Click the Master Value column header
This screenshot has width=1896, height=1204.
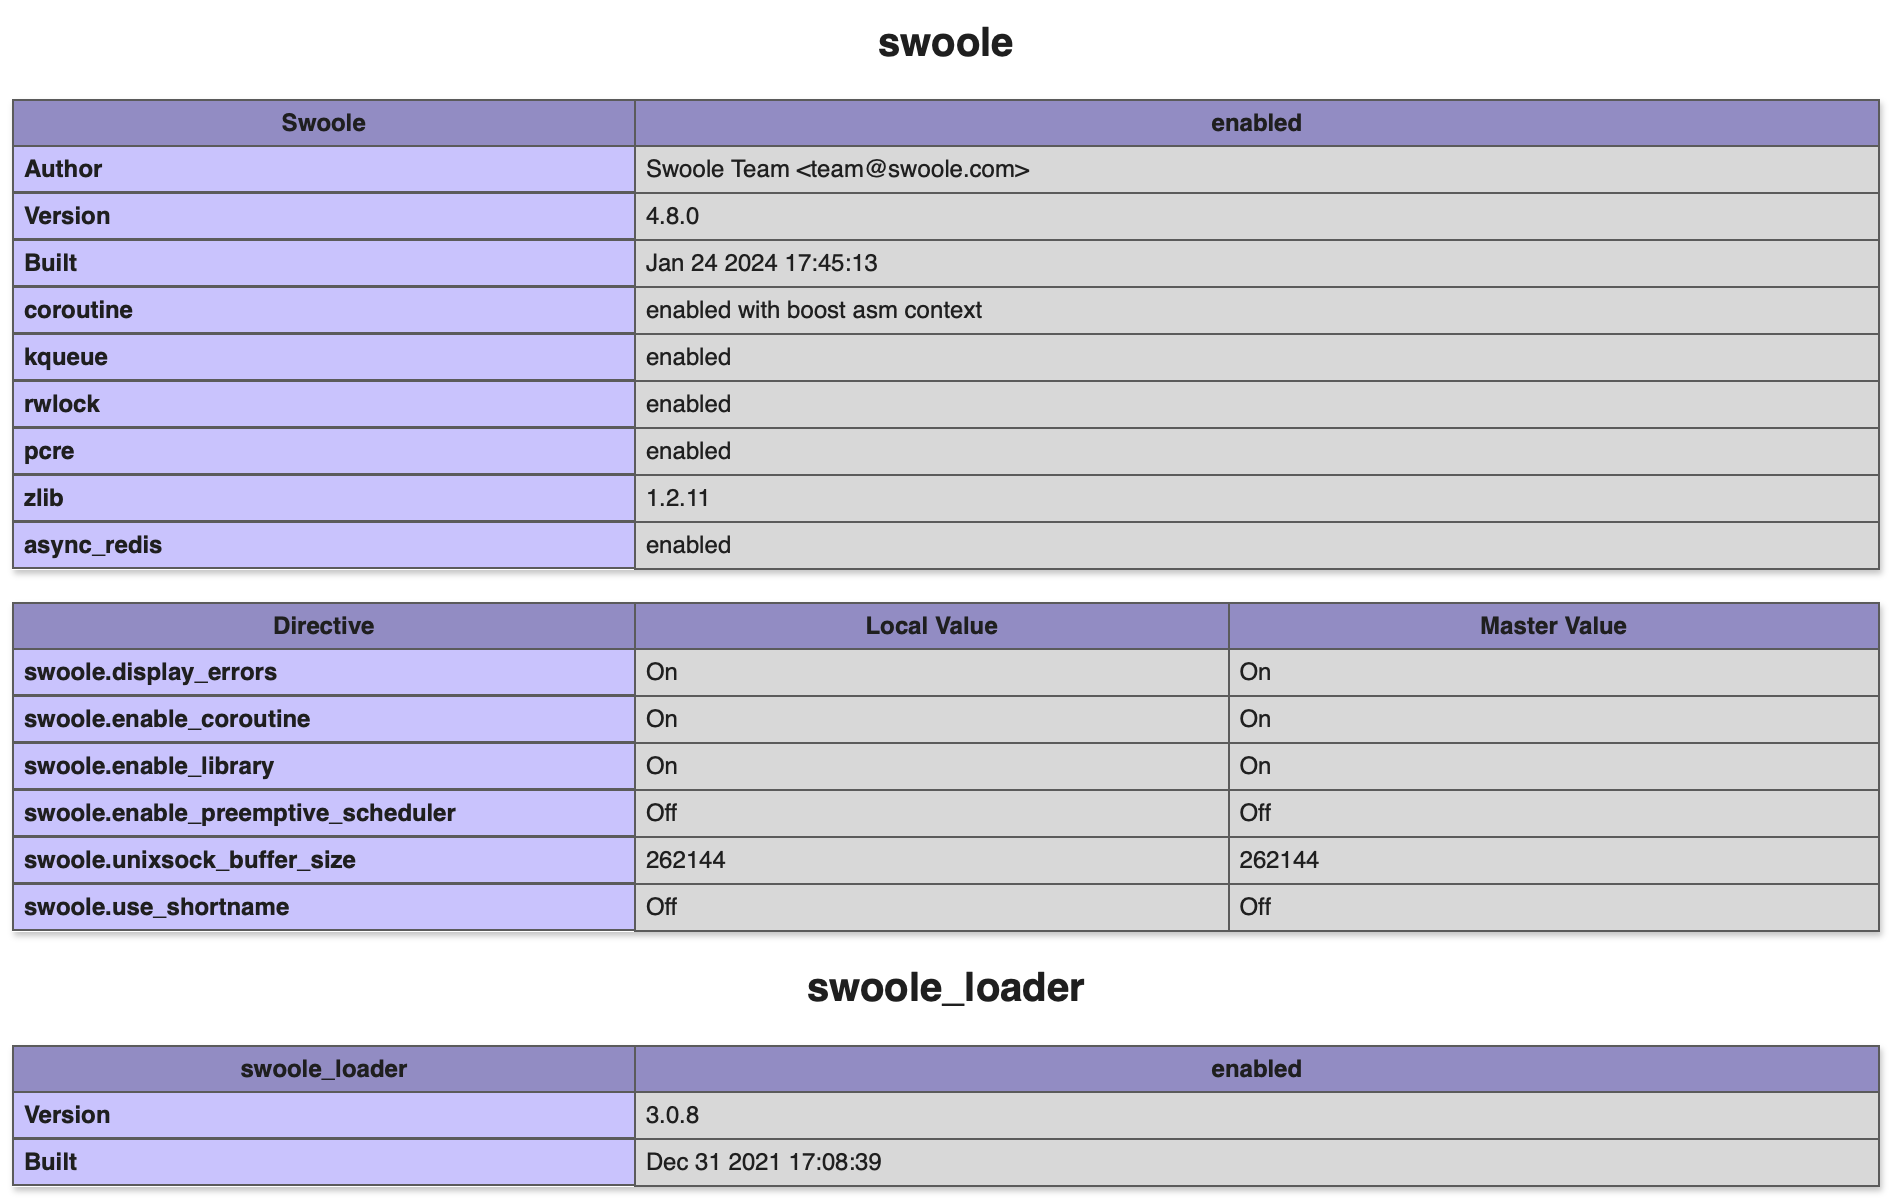1553,626
